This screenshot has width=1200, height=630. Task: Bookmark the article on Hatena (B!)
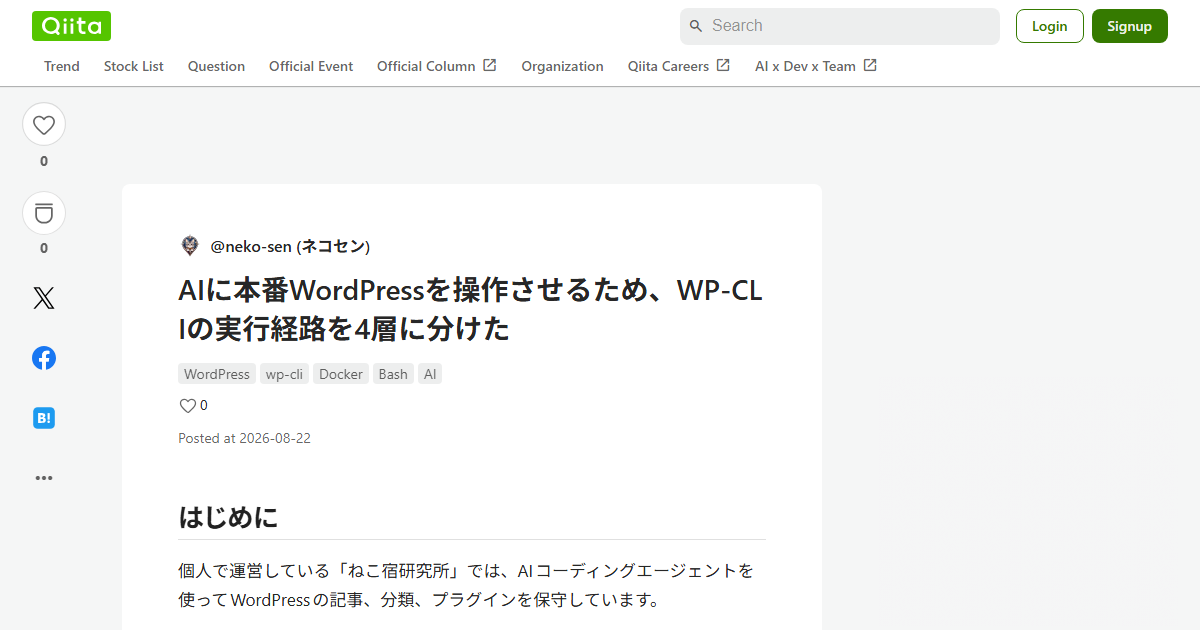(44, 418)
